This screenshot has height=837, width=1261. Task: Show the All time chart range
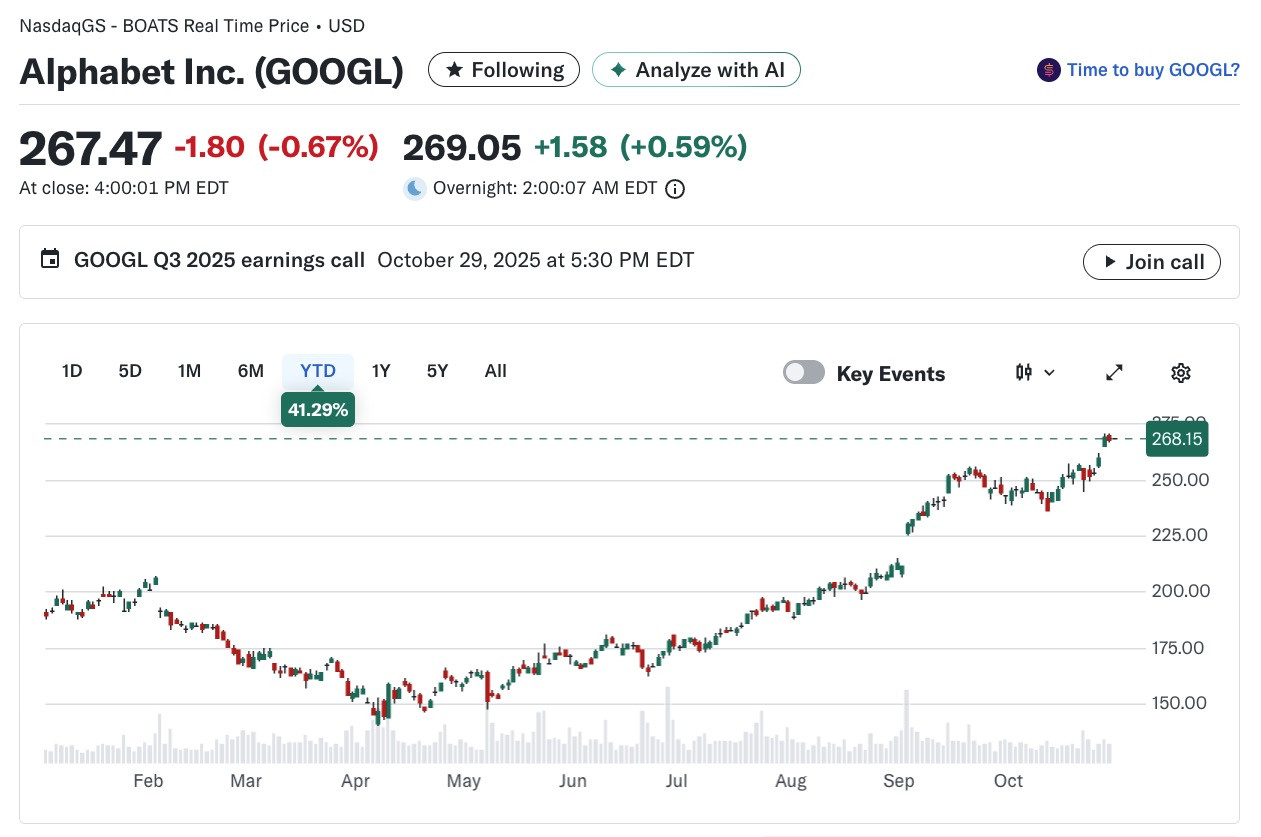click(496, 371)
